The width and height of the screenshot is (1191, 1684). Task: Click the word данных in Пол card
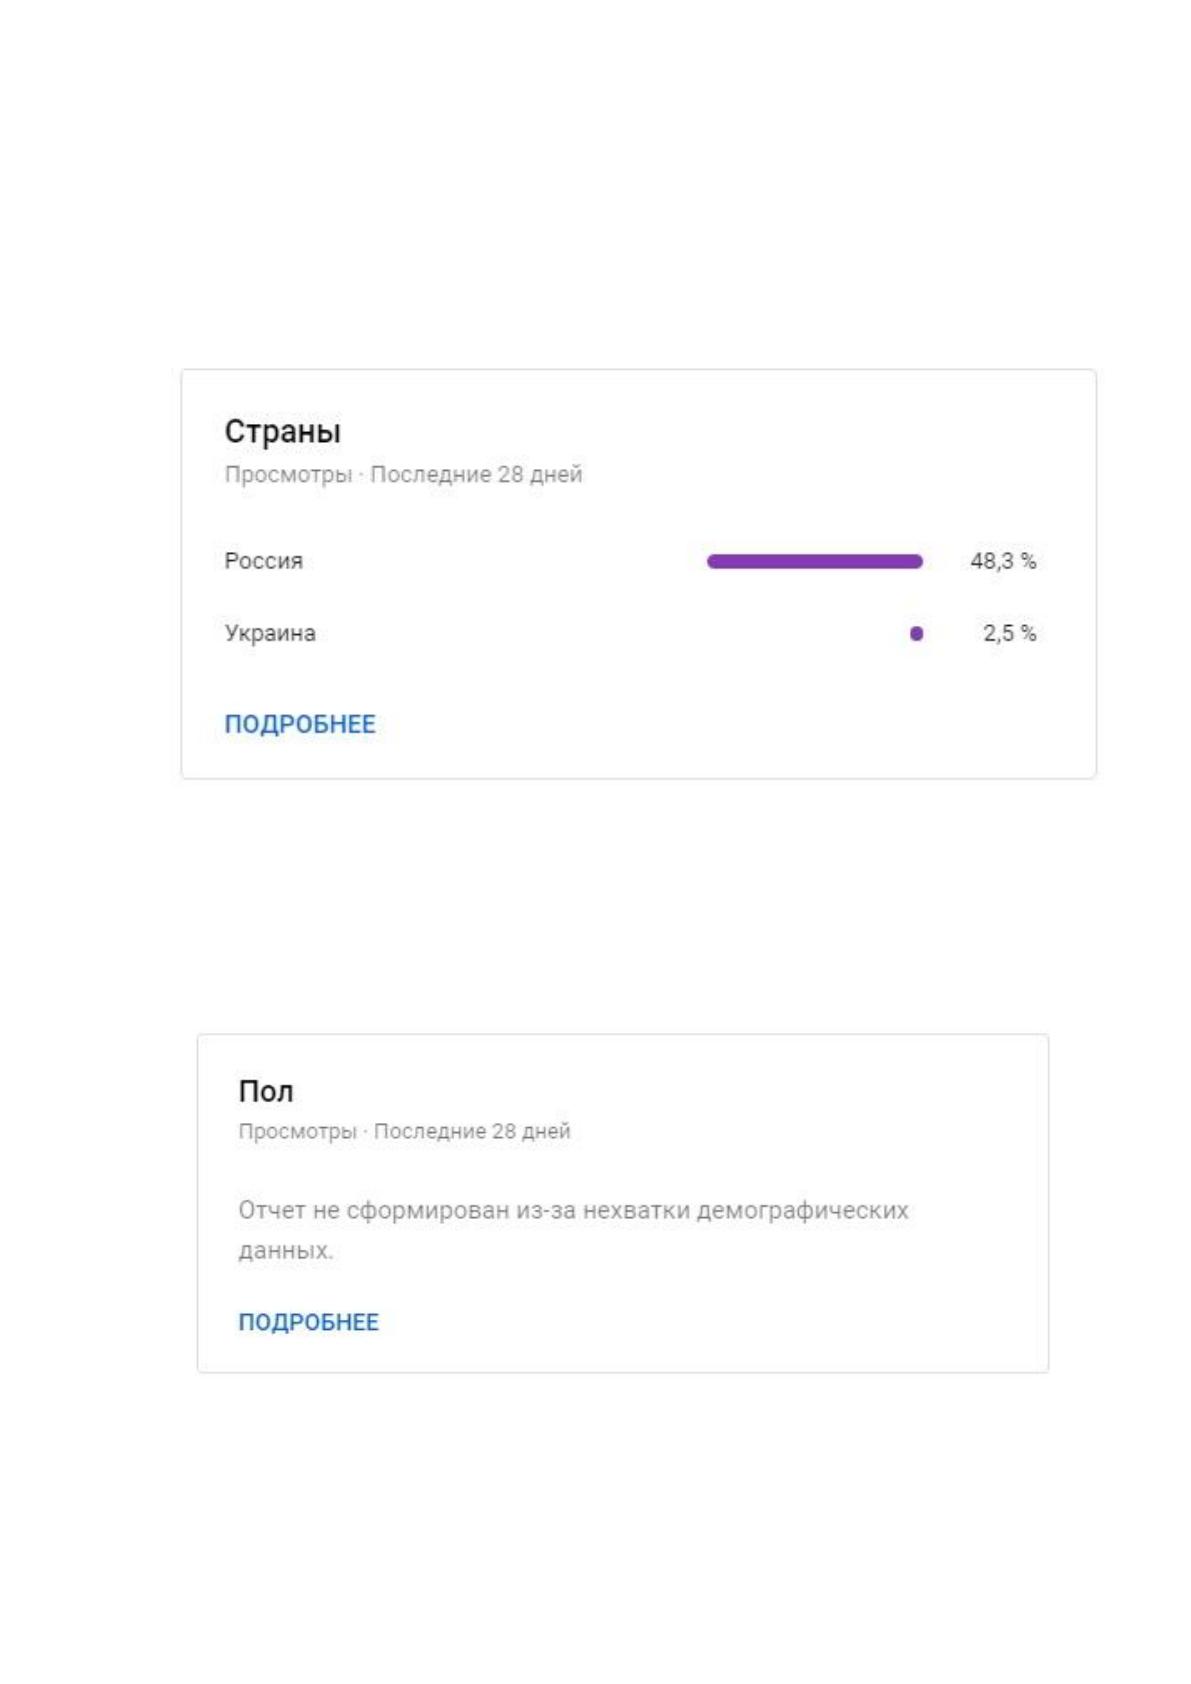[285, 1251]
